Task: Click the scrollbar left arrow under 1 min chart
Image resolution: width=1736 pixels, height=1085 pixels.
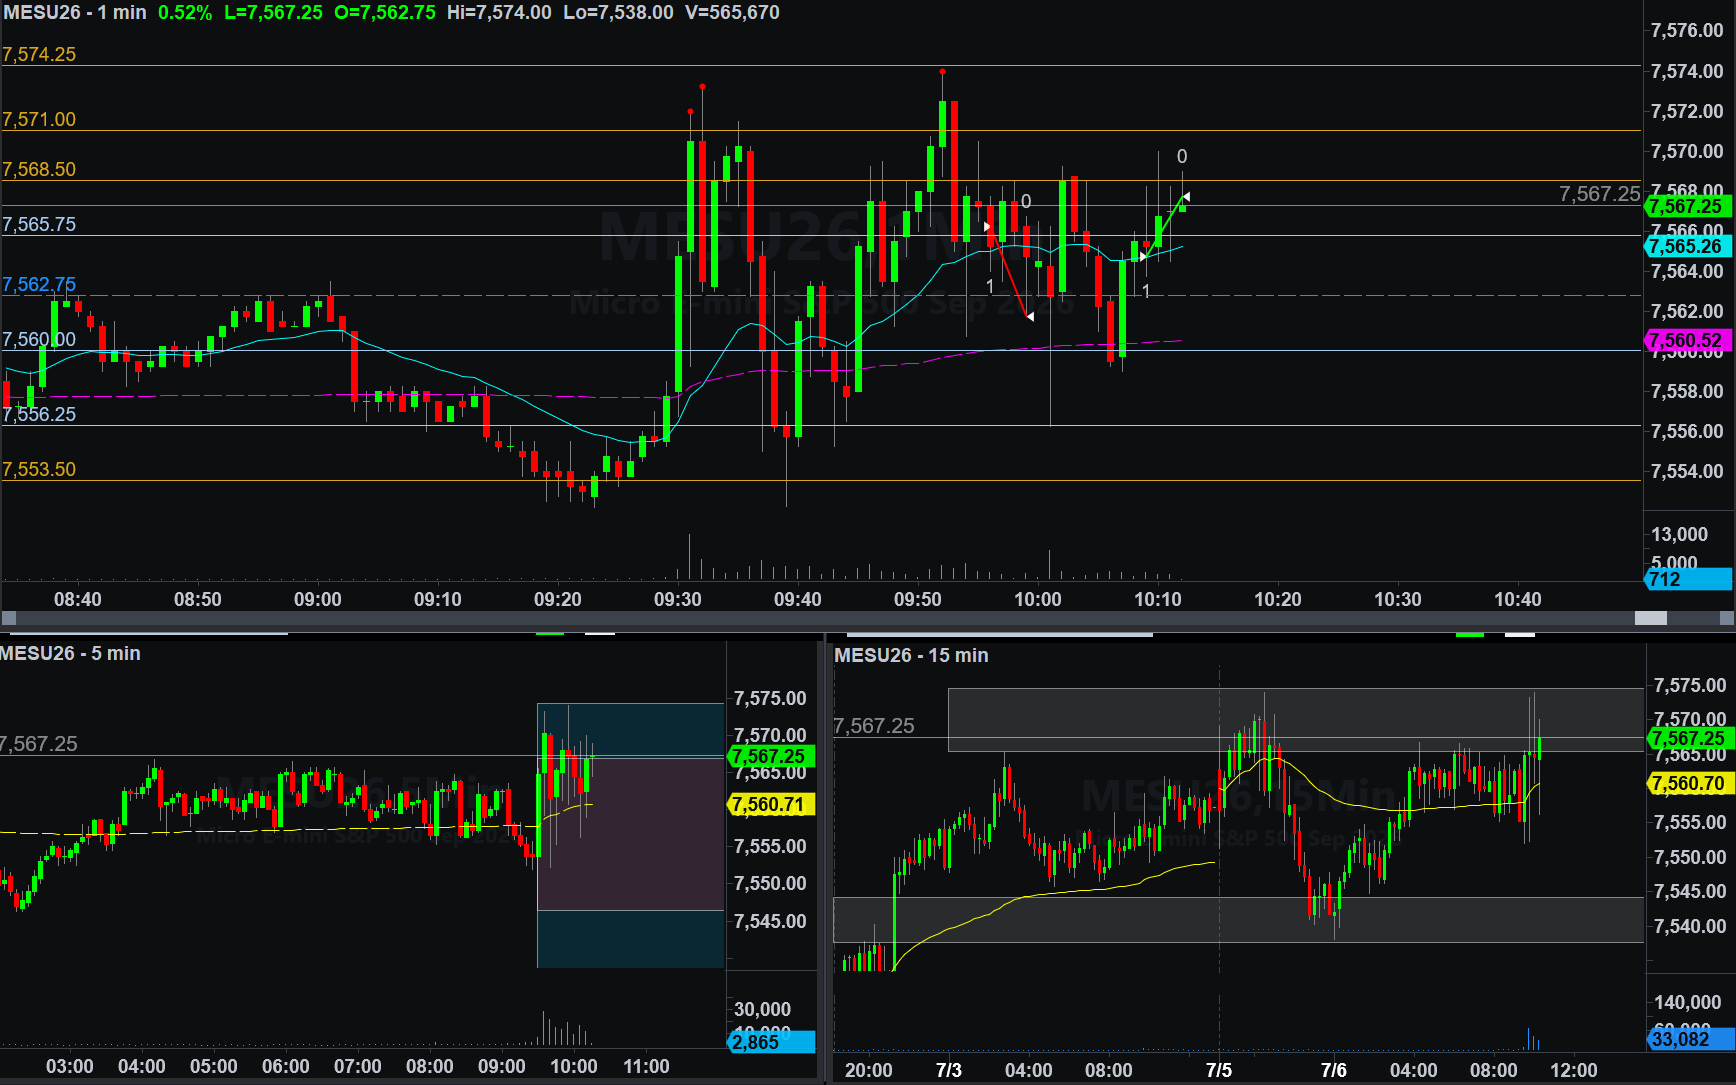Action: click(x=8, y=618)
